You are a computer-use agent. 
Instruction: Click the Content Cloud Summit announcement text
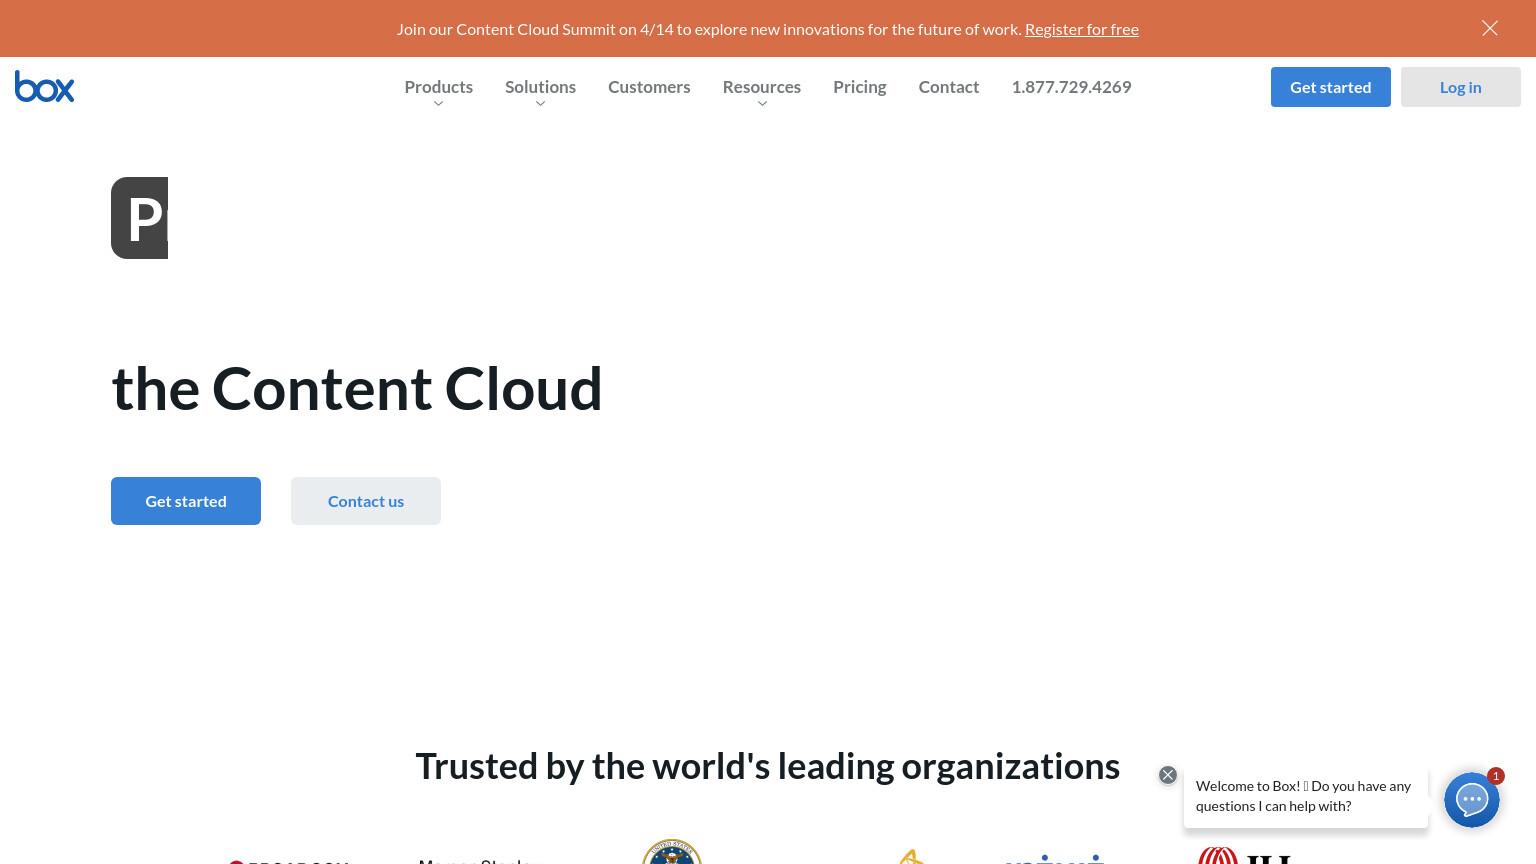pos(709,29)
